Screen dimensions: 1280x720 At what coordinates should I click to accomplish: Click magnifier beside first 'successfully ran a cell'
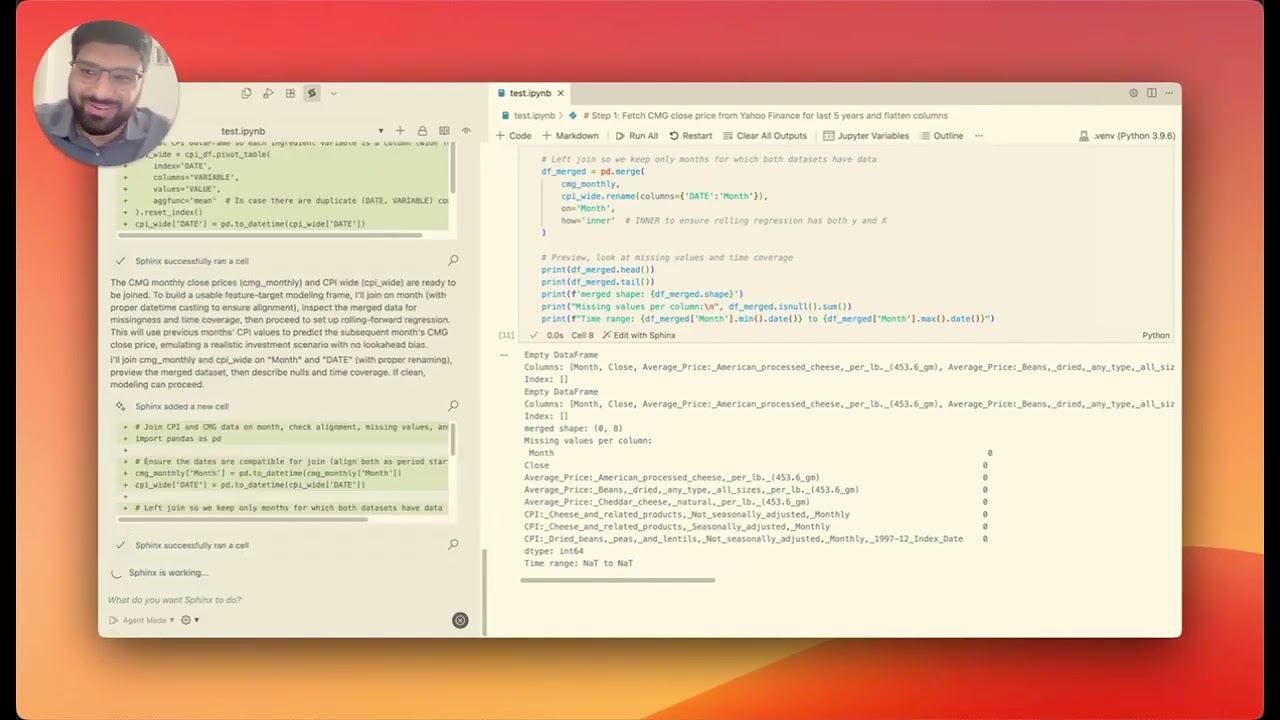[x=453, y=260]
